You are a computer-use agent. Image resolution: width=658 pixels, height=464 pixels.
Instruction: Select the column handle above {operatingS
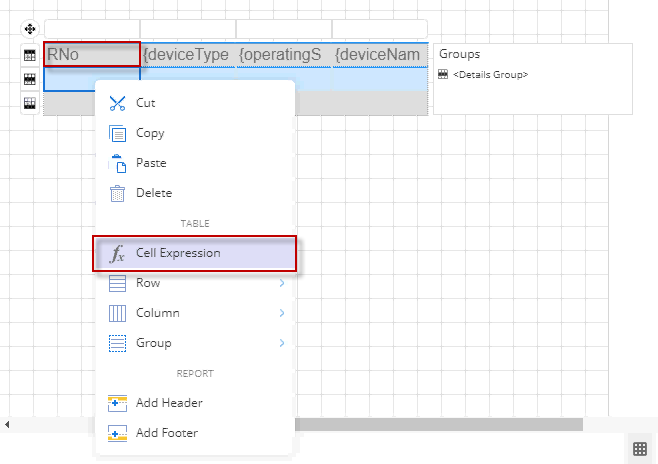coord(284,29)
